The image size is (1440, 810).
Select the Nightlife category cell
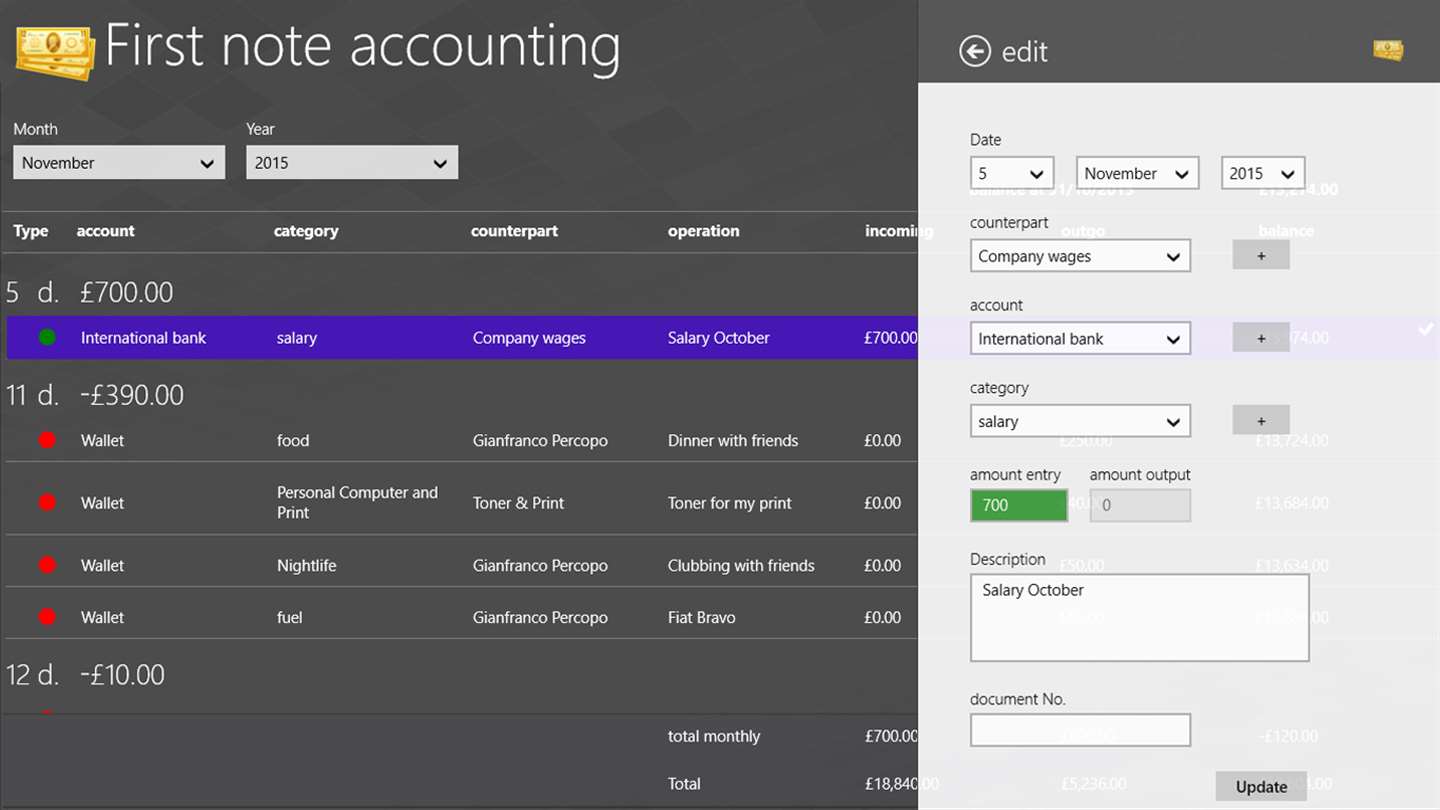pos(306,565)
